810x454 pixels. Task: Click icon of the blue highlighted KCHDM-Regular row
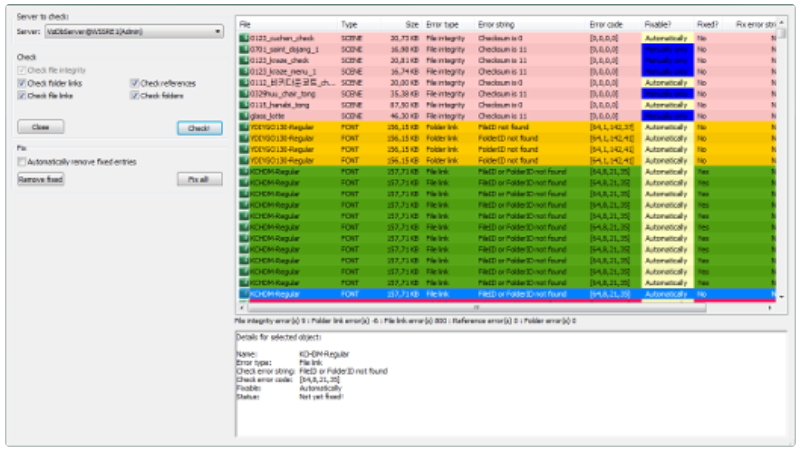[x=244, y=294]
